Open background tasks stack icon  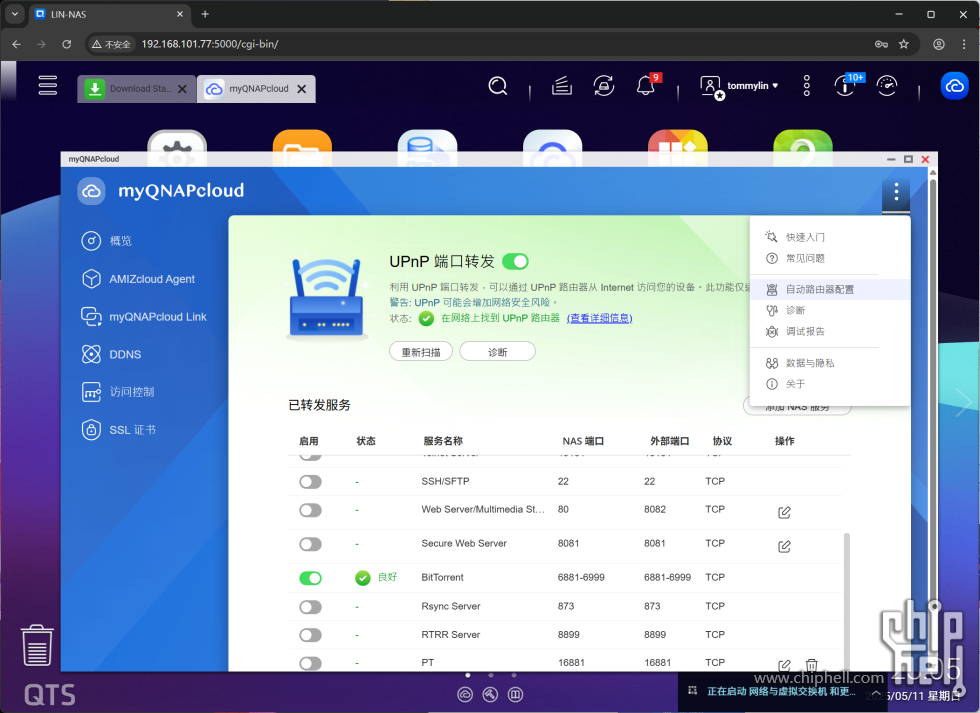coord(562,86)
